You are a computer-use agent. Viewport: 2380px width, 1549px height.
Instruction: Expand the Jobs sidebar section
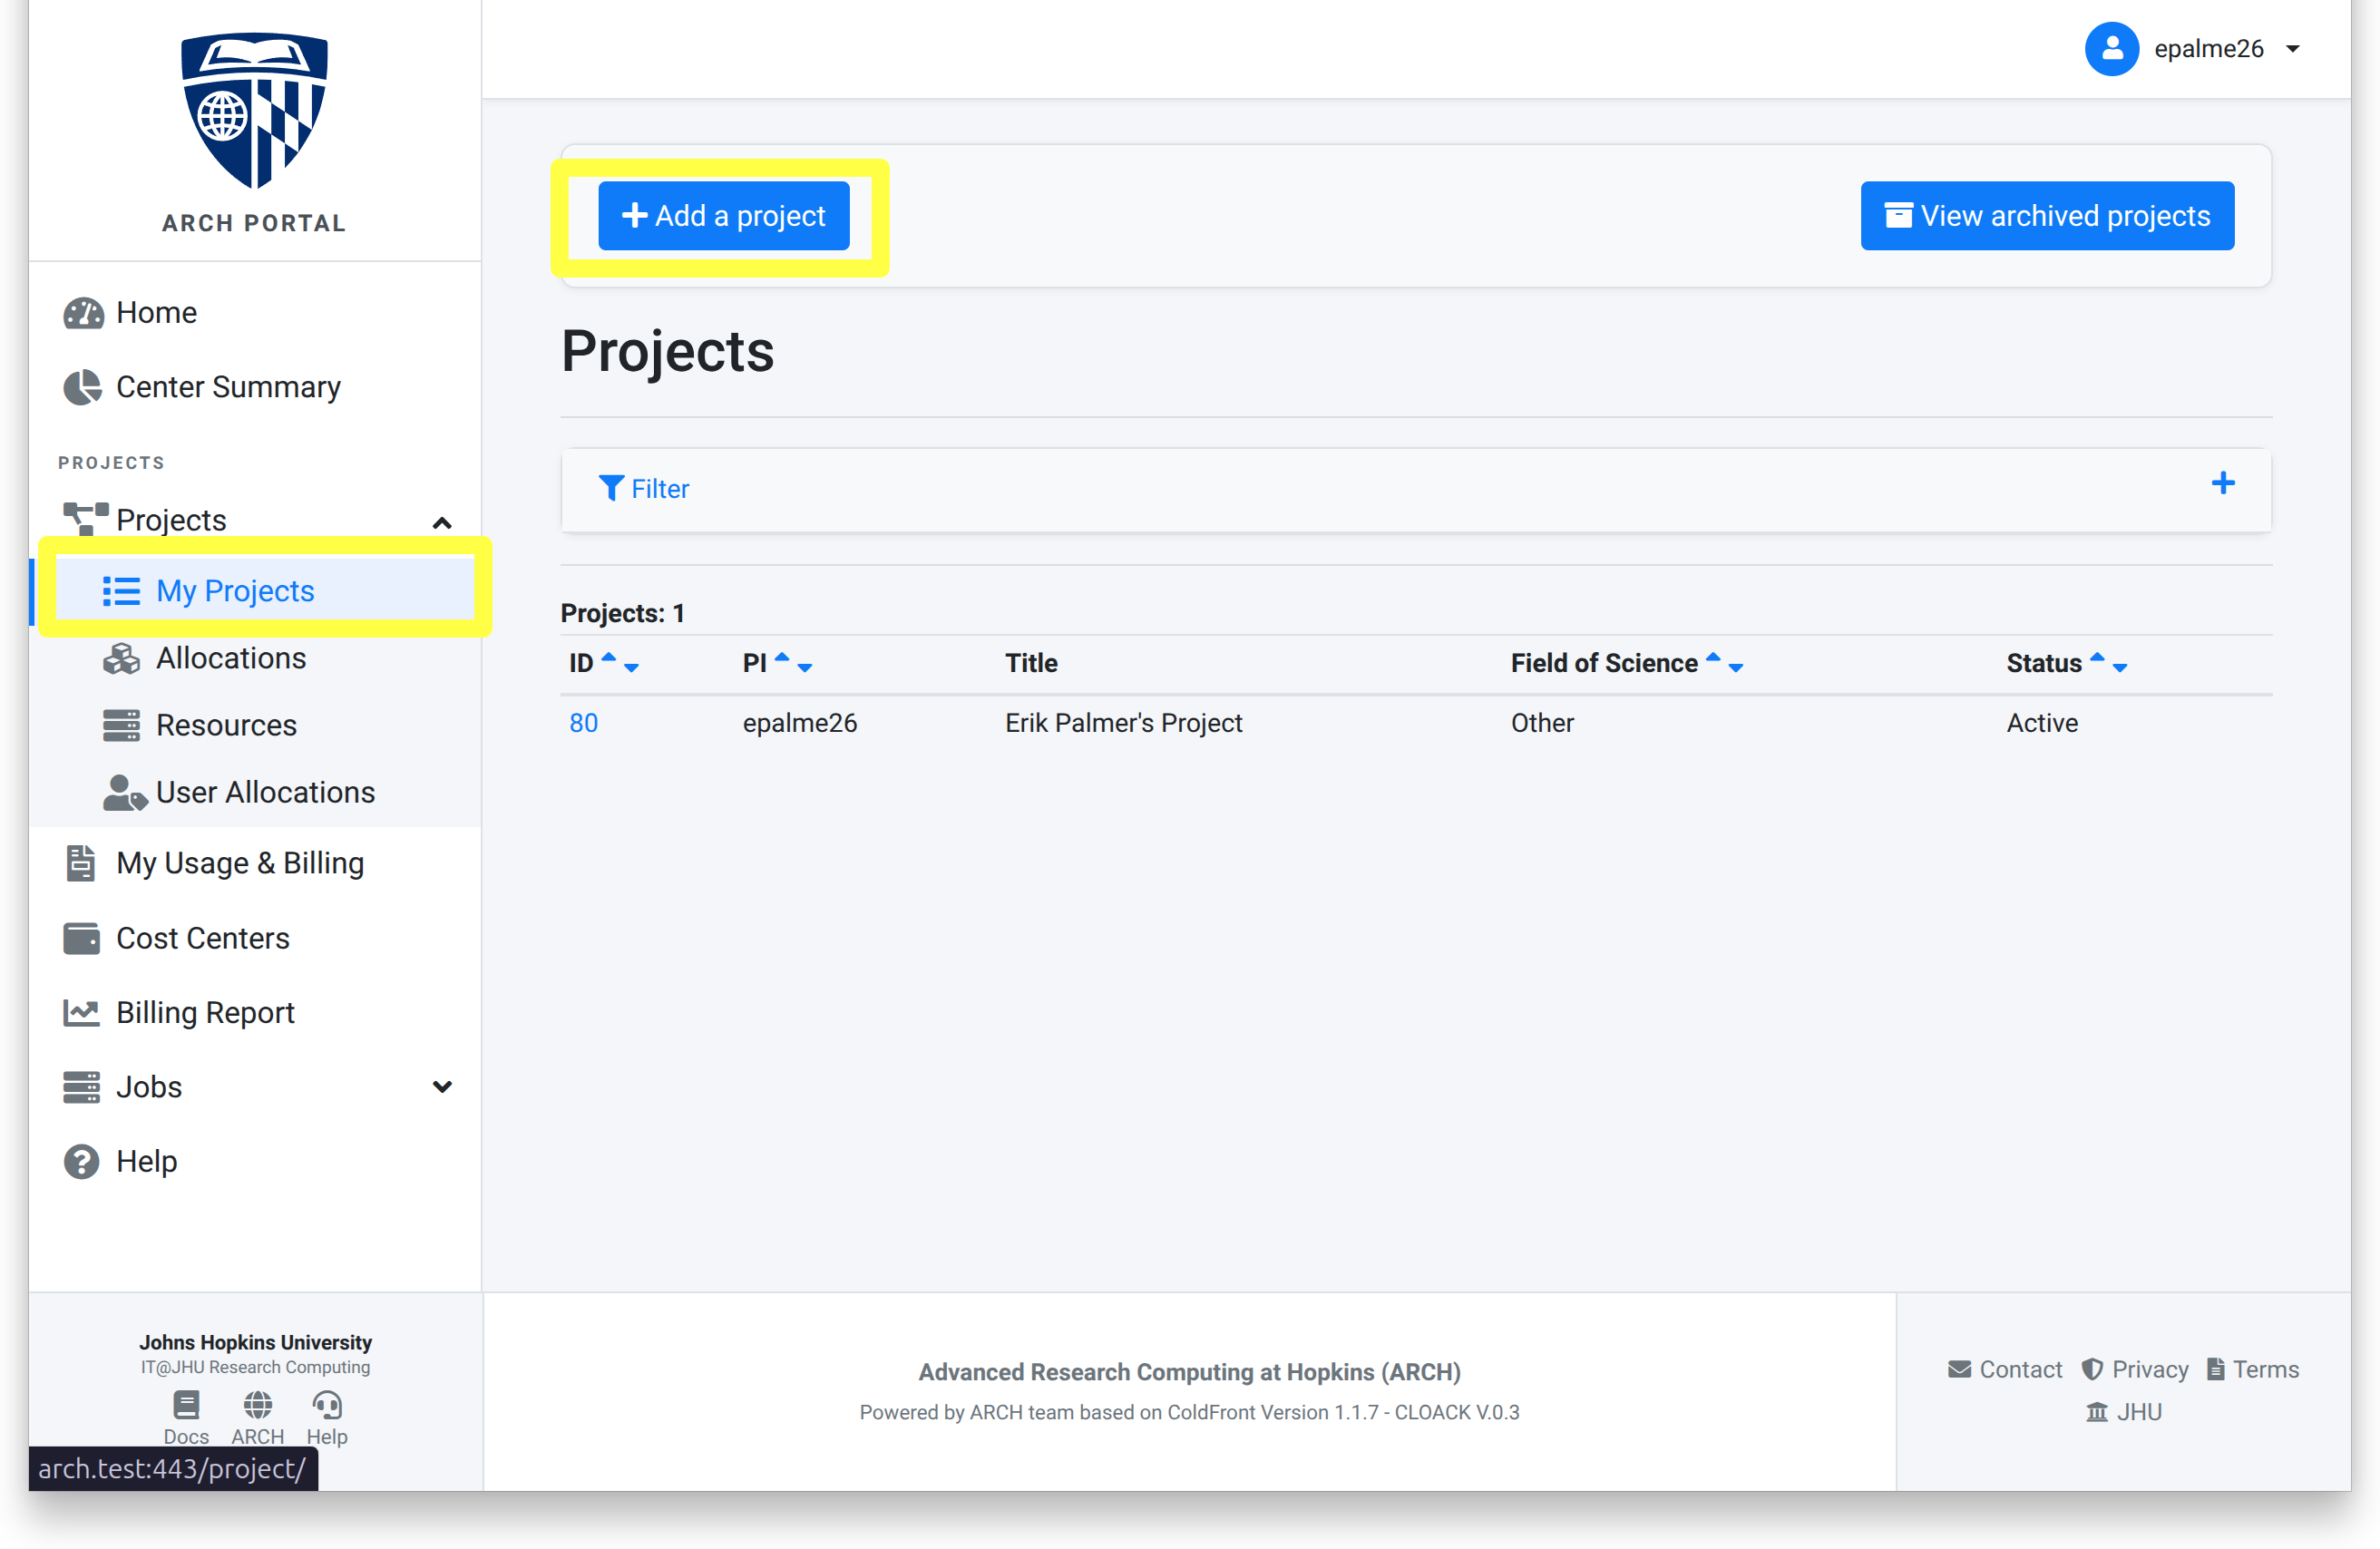pos(442,1087)
